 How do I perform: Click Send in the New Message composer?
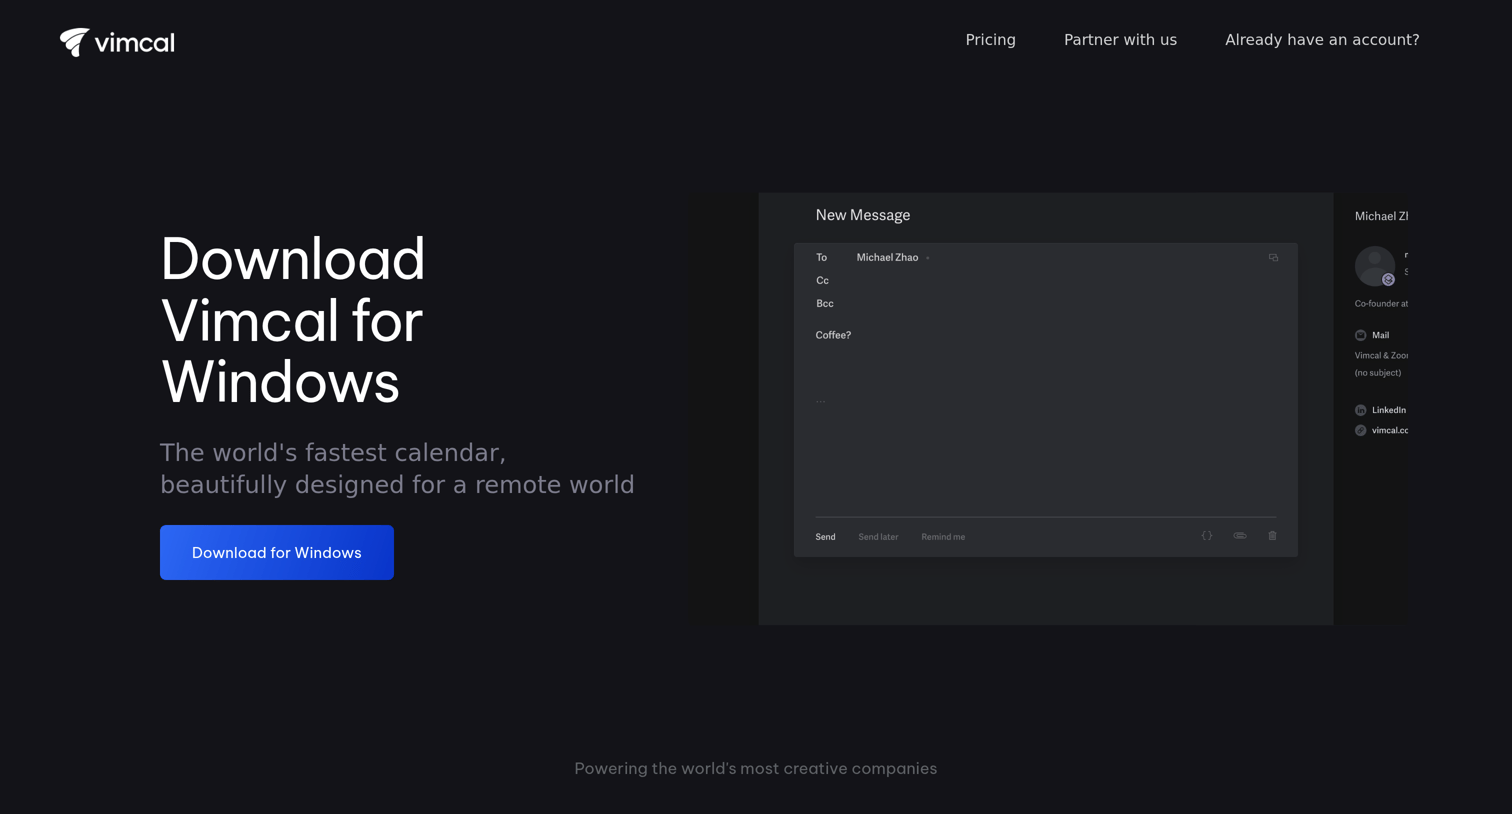pos(825,537)
